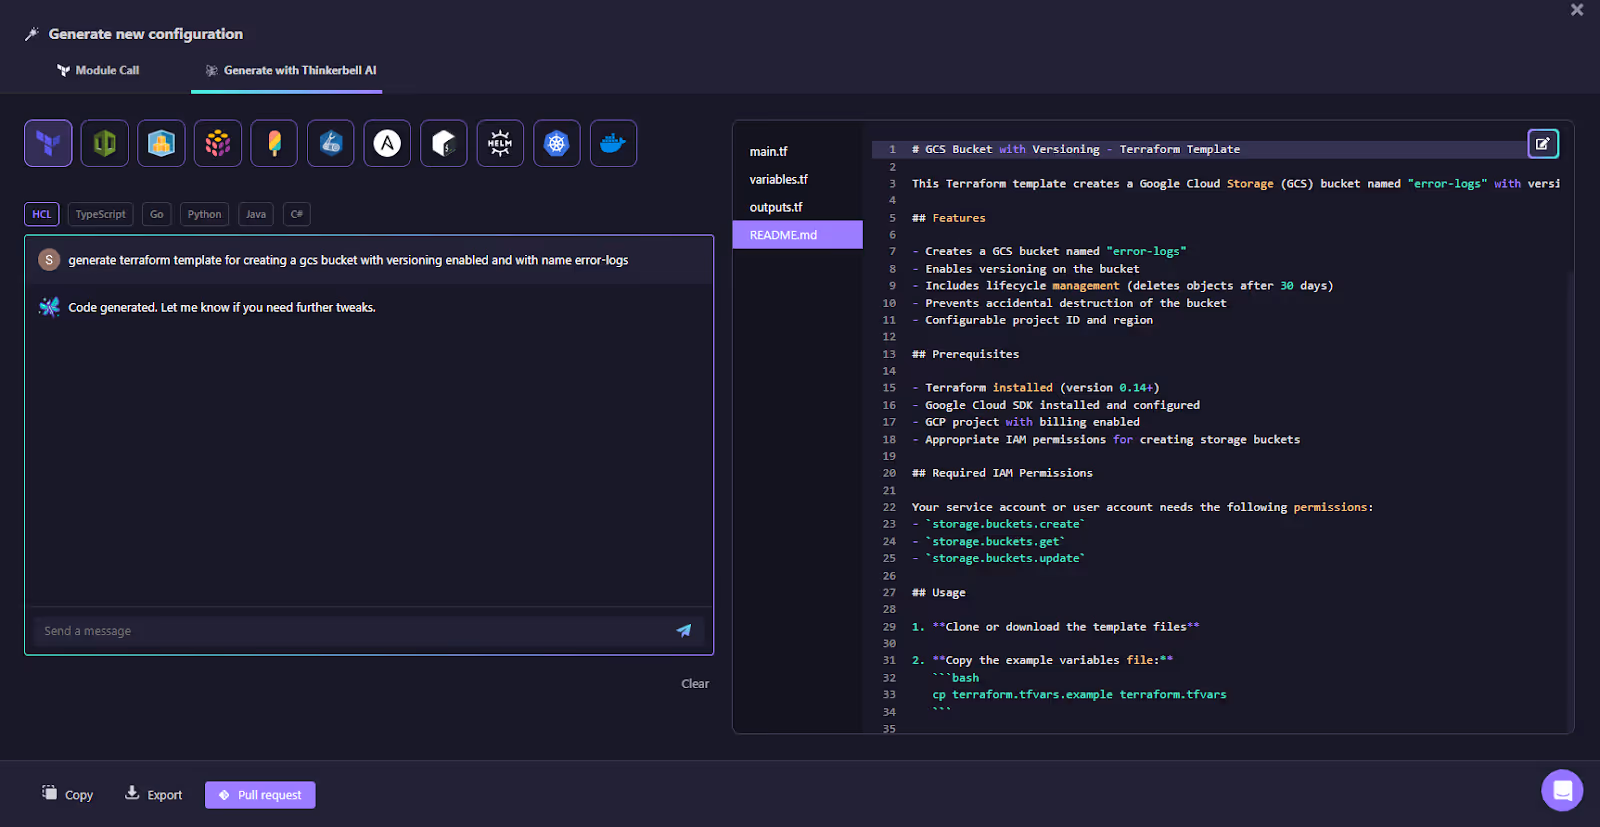The image size is (1600, 827).
Task: Select the blue hexagon with yellow blocks icon
Action: point(161,143)
